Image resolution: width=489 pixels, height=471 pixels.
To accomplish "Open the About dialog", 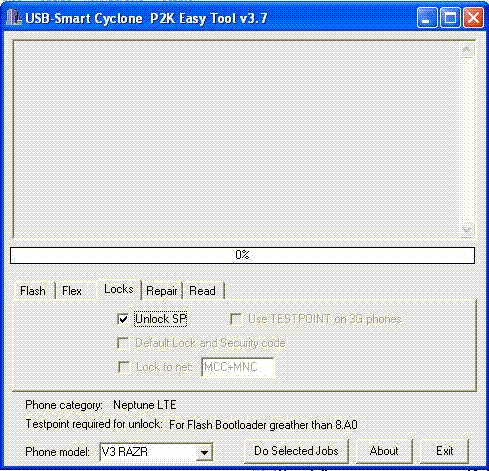I will (x=384, y=451).
